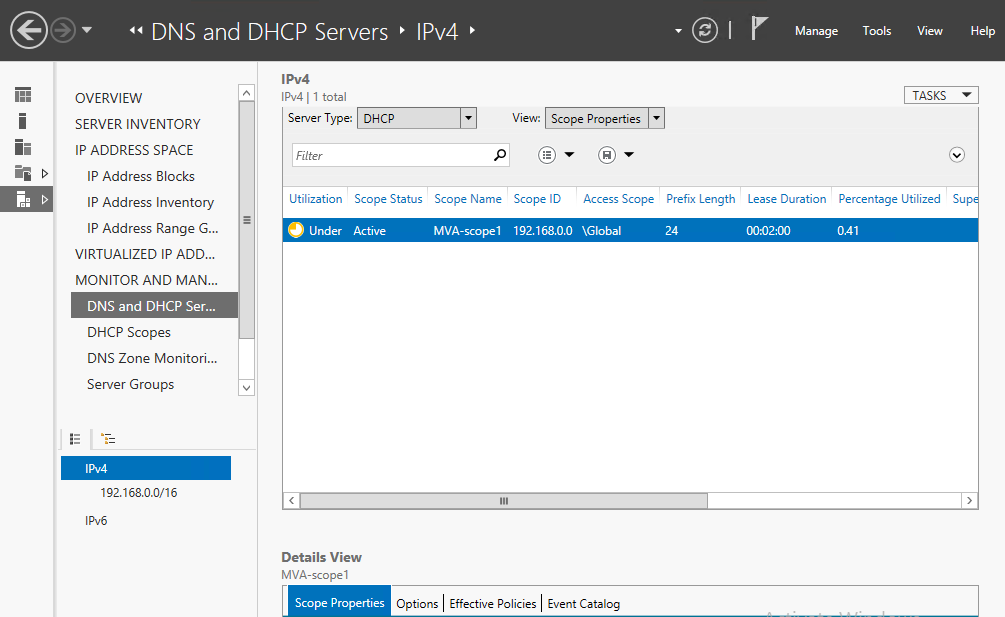This screenshot has height=617, width=1005.
Task: Type in the Filter input field
Action: [x=390, y=156]
